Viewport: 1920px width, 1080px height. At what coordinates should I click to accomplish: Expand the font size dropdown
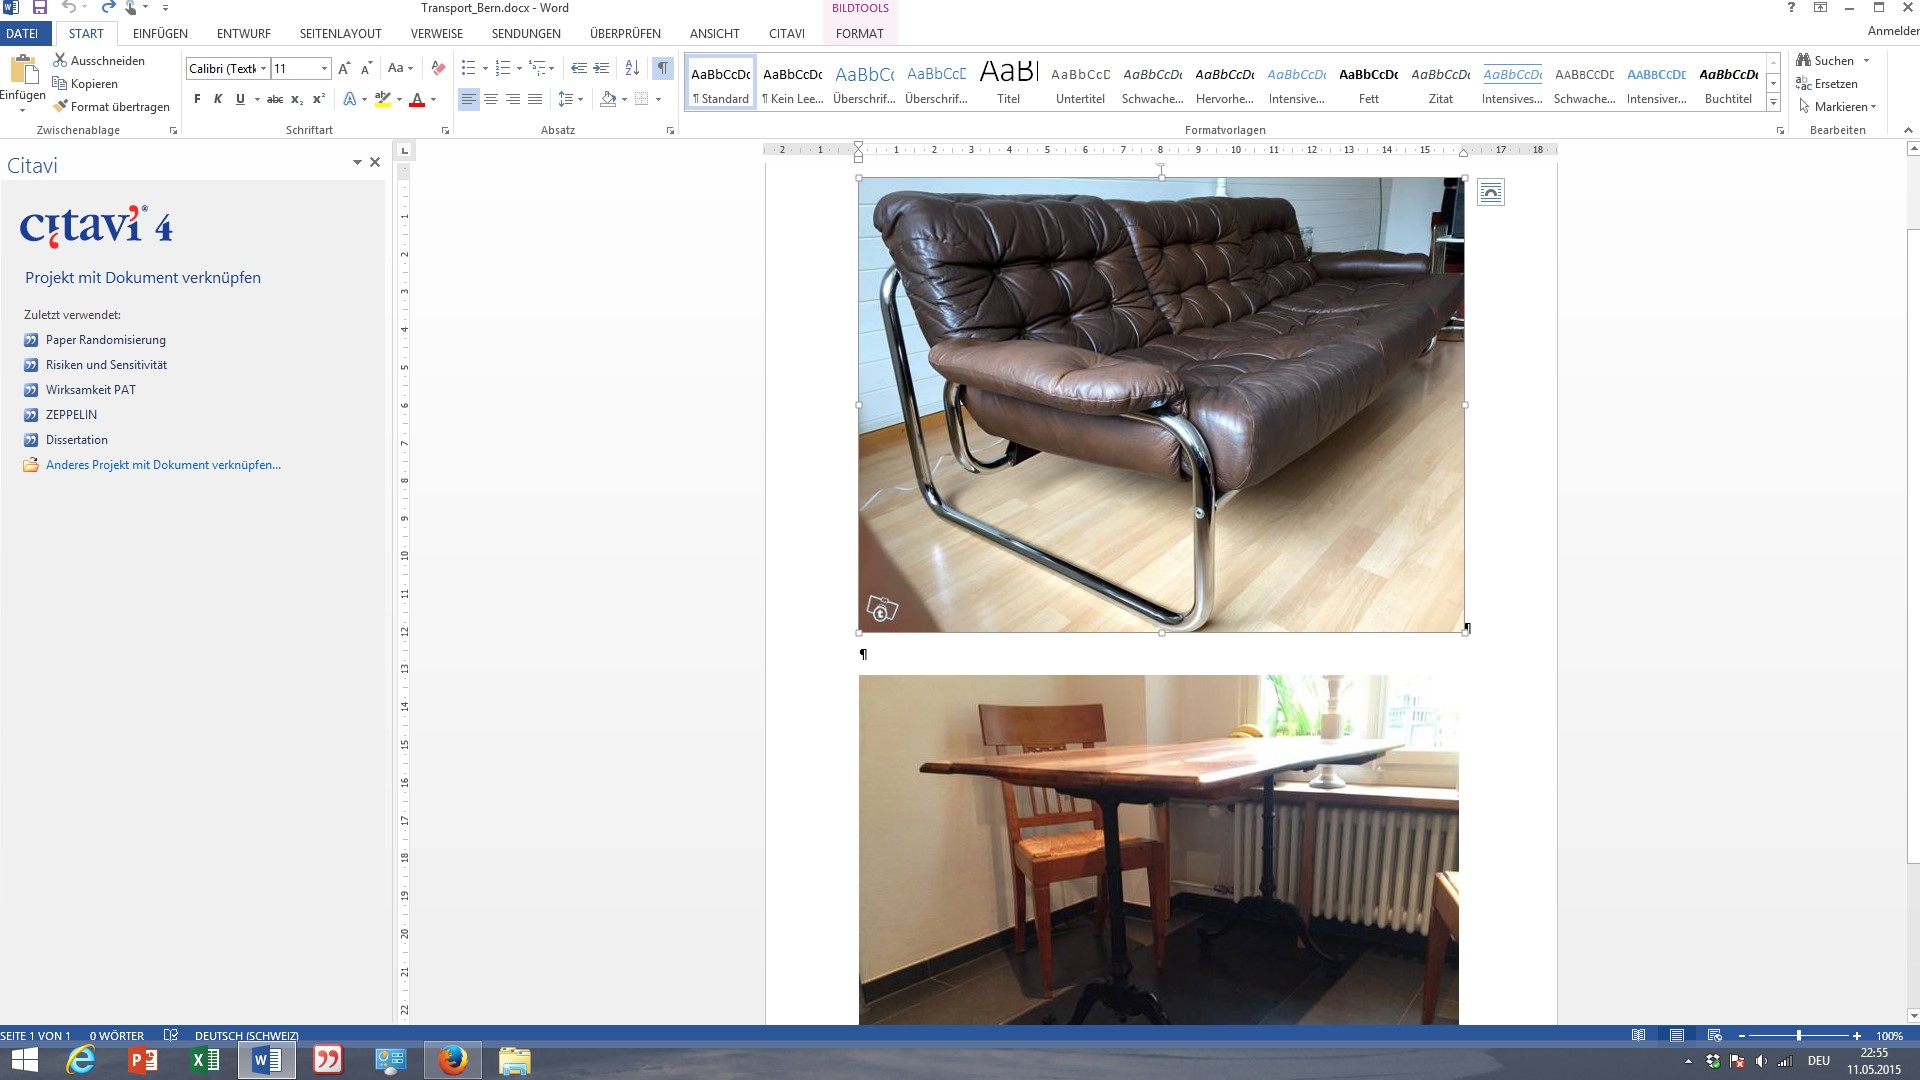click(324, 68)
